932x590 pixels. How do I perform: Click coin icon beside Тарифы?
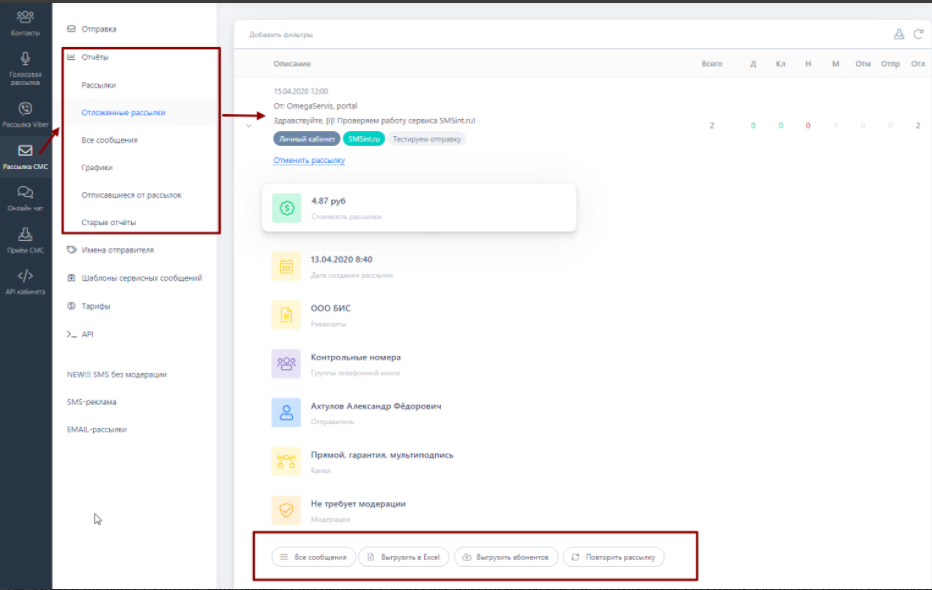pyautogui.click(x=71, y=305)
